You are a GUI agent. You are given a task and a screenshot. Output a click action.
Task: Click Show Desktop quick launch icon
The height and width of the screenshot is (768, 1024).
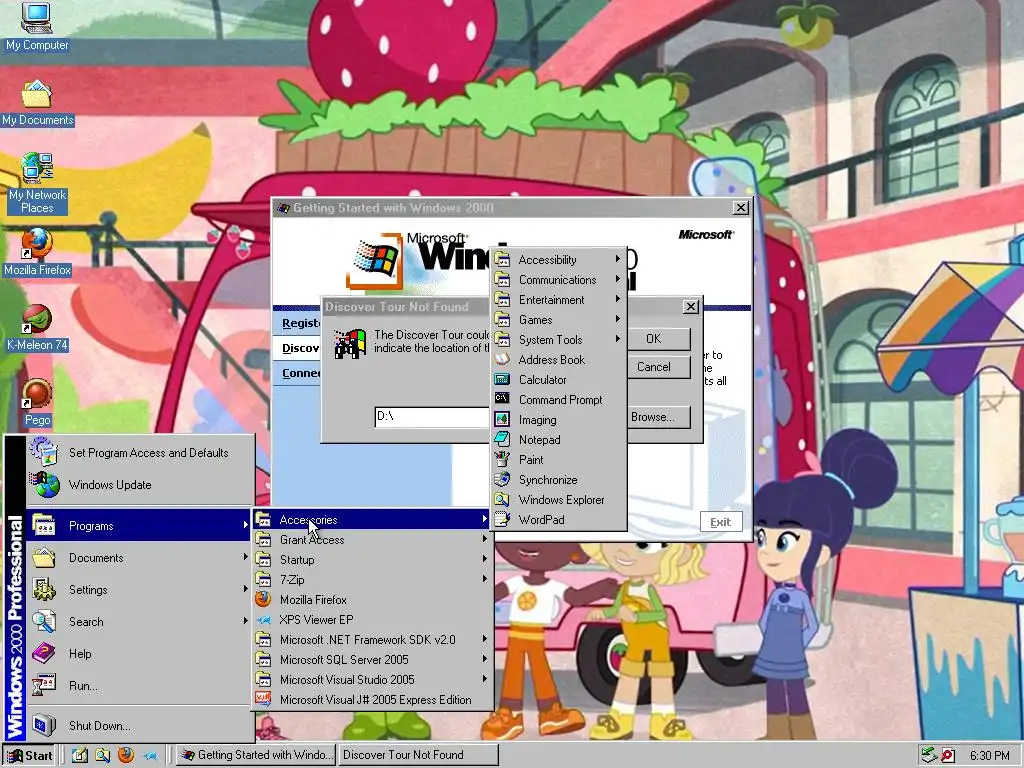(x=80, y=755)
